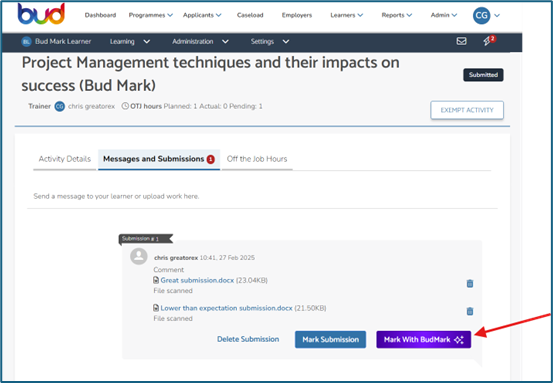Screen dimensions: 553x383
Task: Click the Mark With BudMark button
Action: pos(424,340)
